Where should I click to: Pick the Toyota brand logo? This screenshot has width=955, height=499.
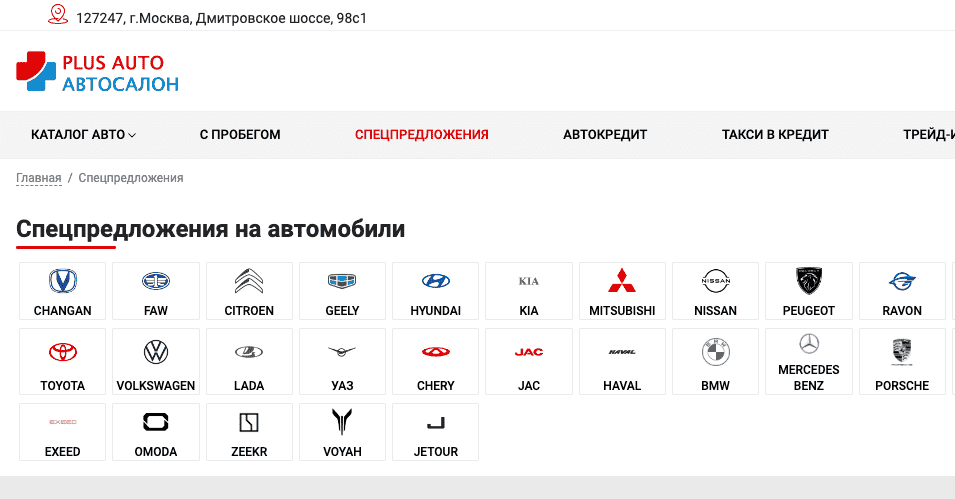coord(63,352)
